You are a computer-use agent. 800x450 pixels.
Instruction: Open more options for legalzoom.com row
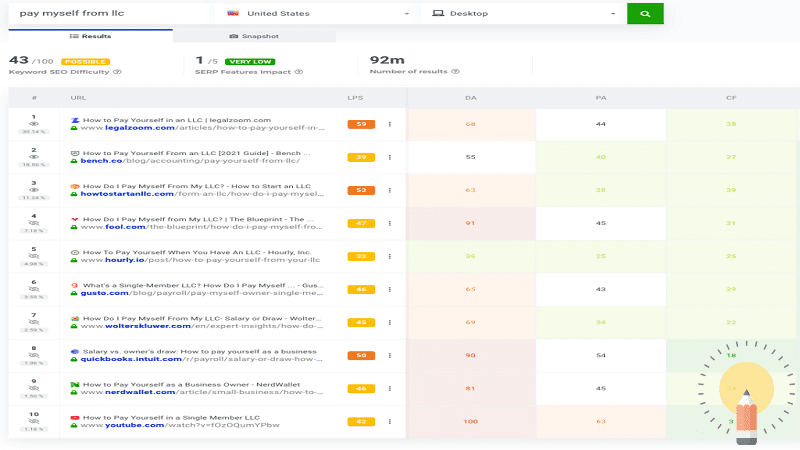point(390,124)
